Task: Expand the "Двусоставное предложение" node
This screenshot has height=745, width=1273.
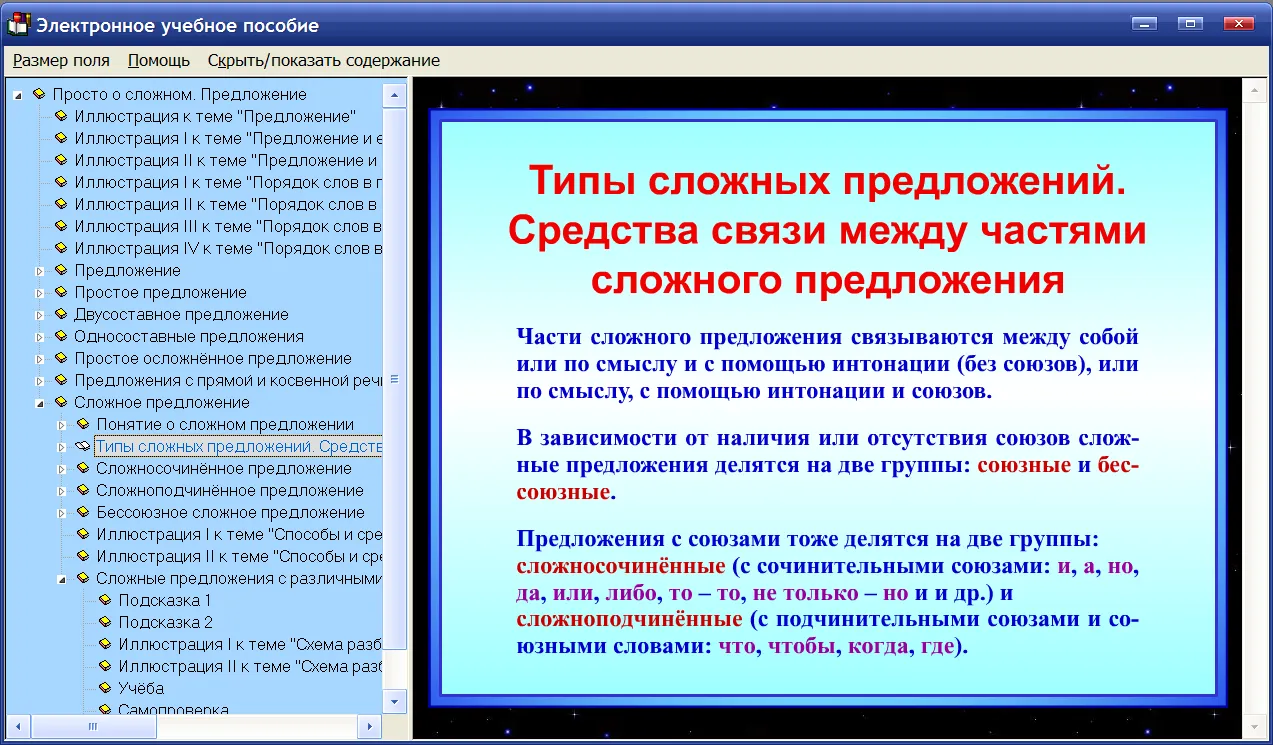Action: pos(40,315)
